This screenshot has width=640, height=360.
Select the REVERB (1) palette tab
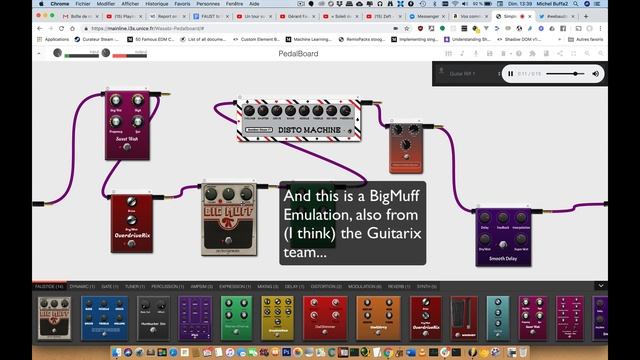tap(399, 287)
